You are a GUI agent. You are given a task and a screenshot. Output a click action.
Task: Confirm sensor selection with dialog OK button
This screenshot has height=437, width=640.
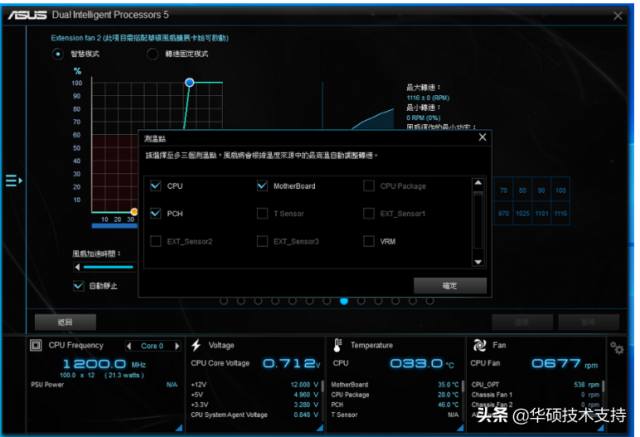click(x=450, y=286)
